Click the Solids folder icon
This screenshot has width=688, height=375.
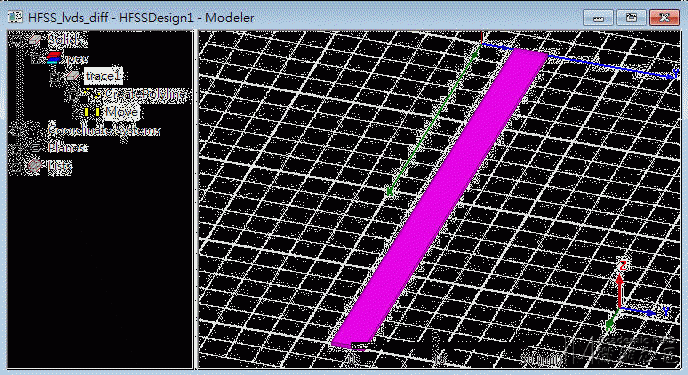(35, 40)
